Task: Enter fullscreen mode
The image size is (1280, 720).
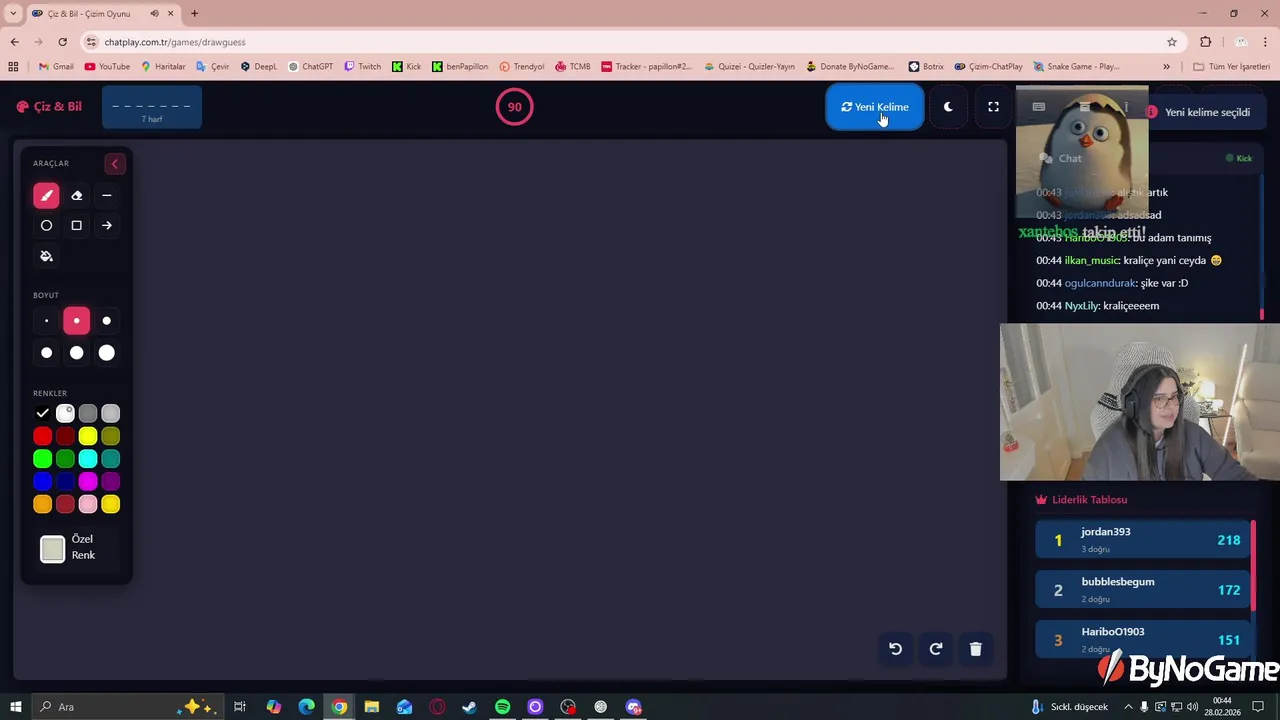Action: click(x=993, y=107)
